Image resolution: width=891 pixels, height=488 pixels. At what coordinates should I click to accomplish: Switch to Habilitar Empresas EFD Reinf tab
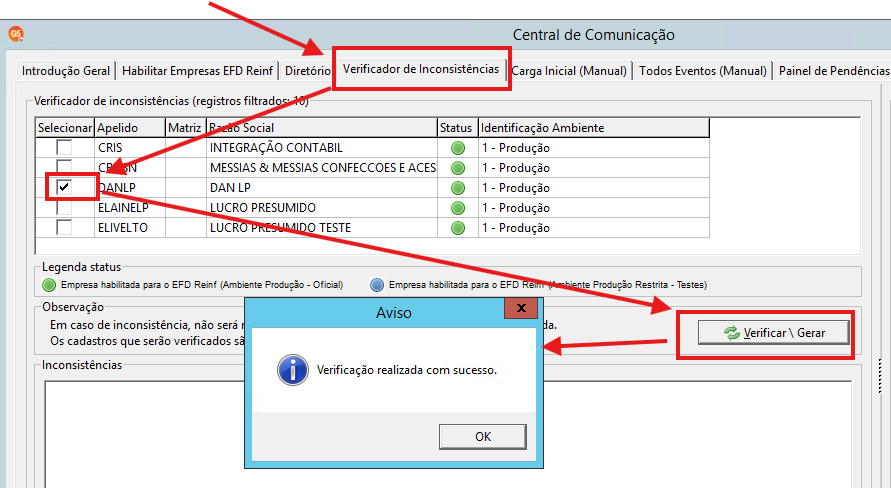(x=197, y=71)
